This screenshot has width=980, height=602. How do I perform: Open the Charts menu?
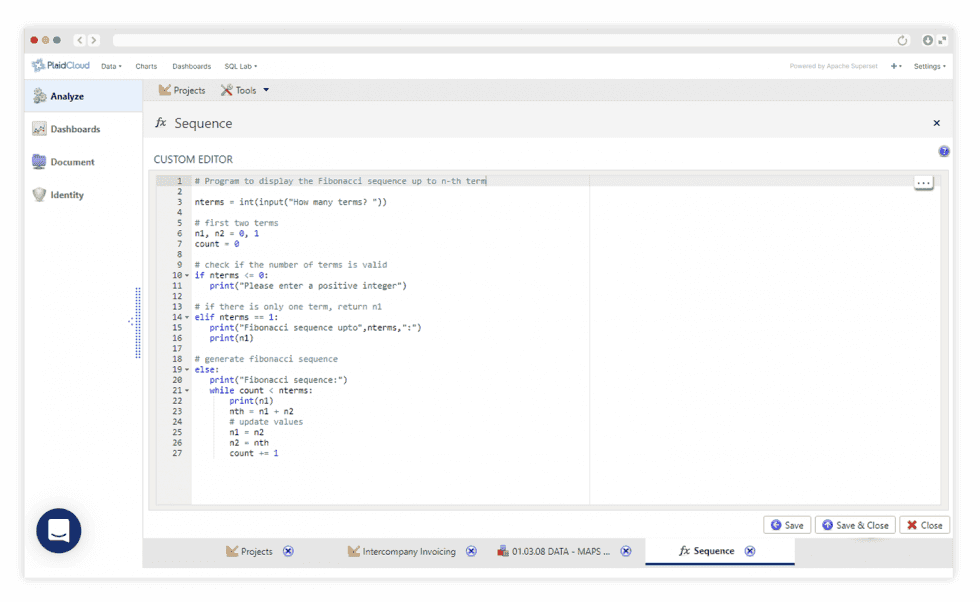pyautogui.click(x=146, y=66)
